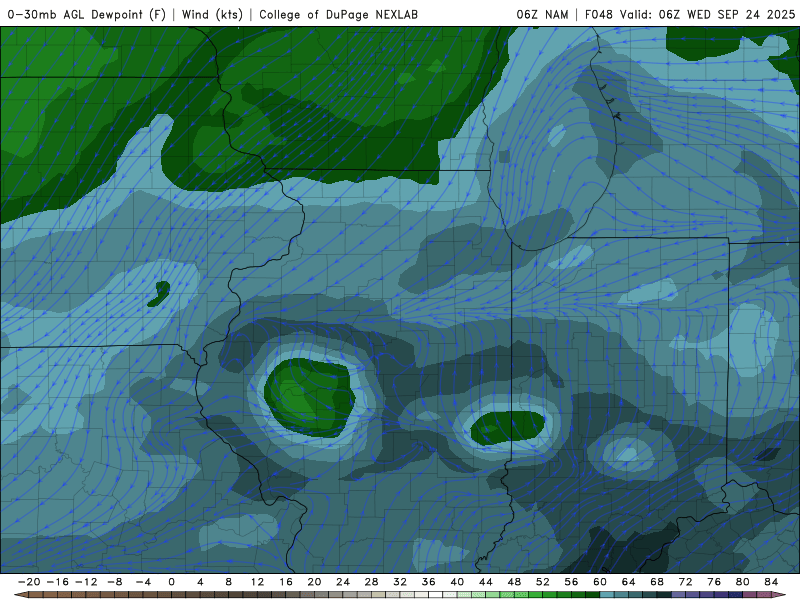
Task: Click the 48 value on the color scale
Action: tap(514, 582)
